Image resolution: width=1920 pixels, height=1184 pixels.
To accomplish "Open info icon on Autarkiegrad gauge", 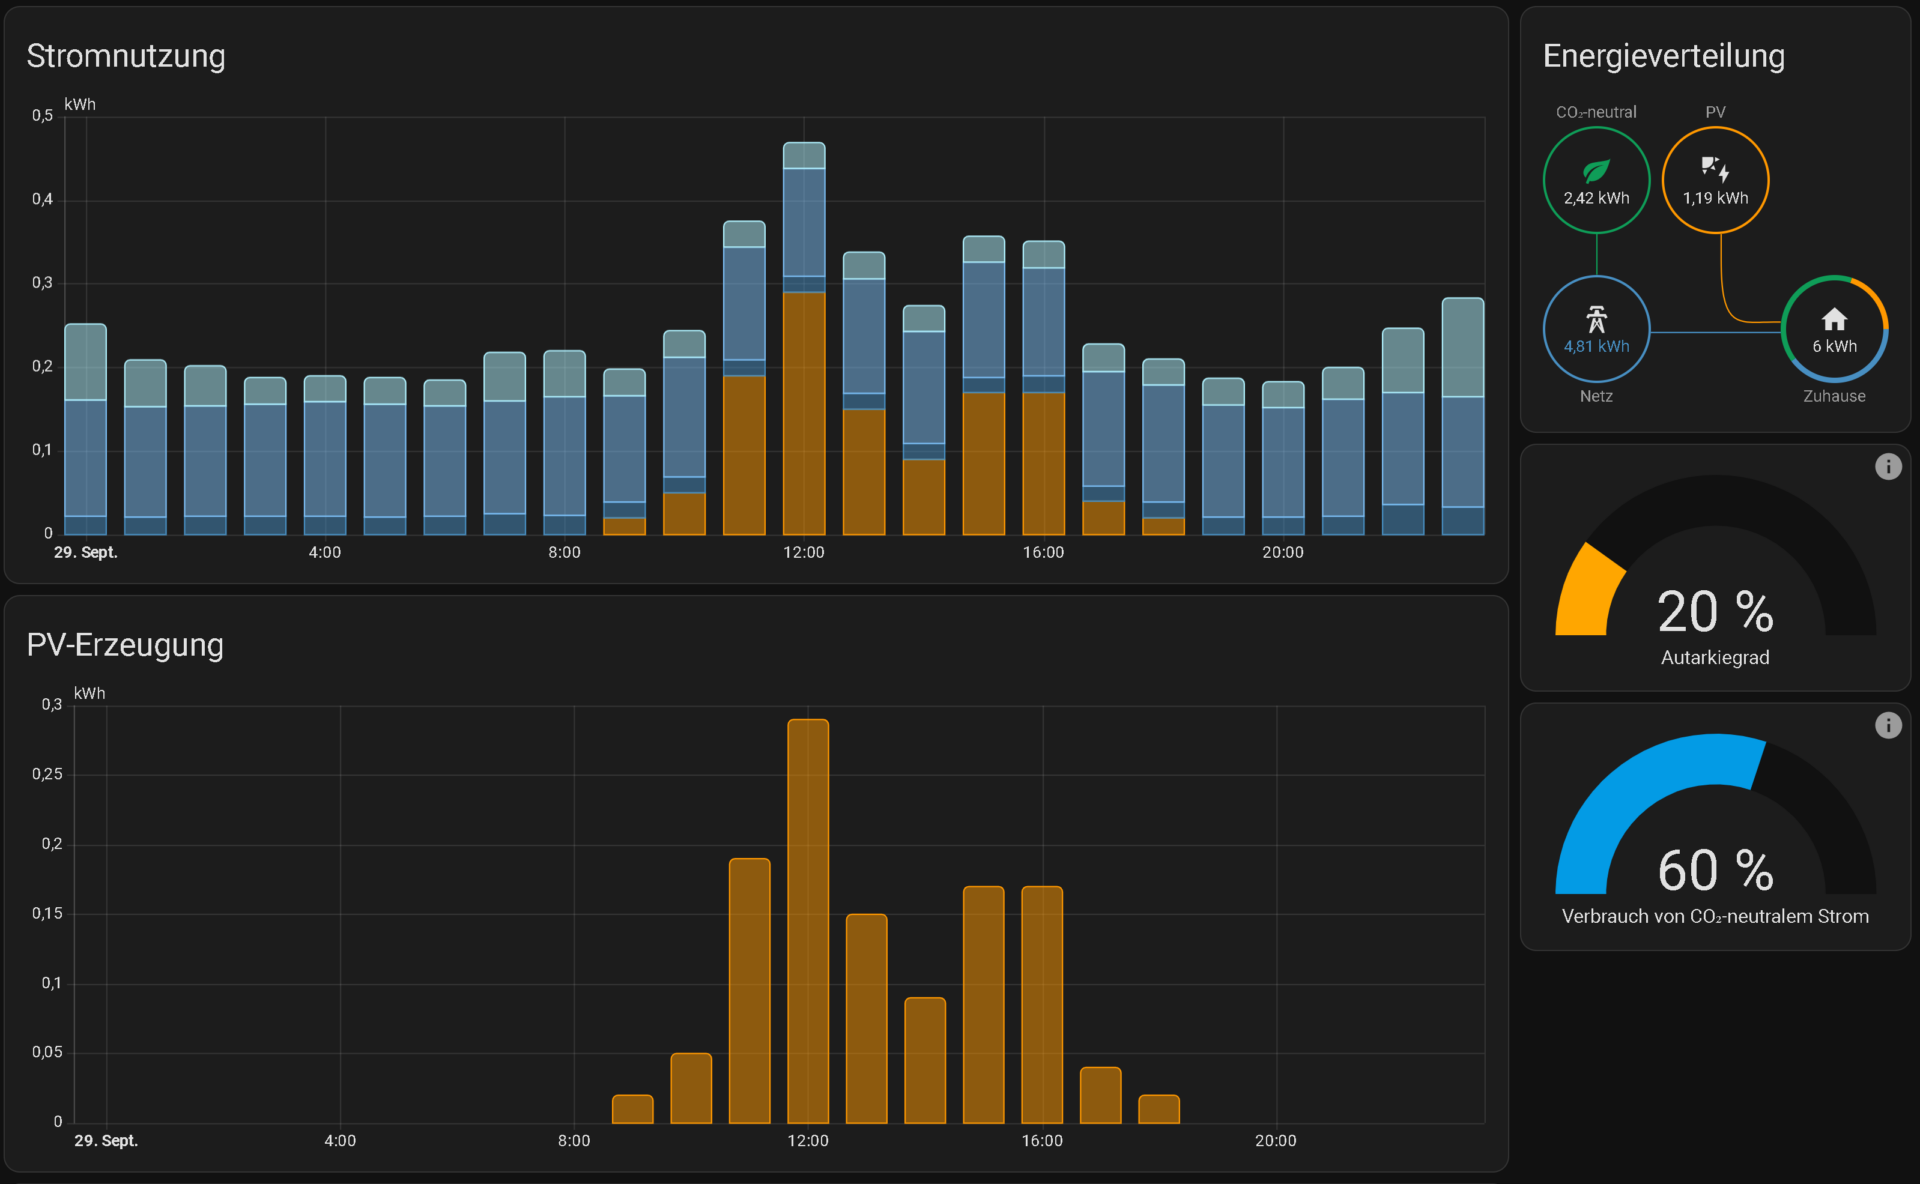I will click(x=1888, y=467).
